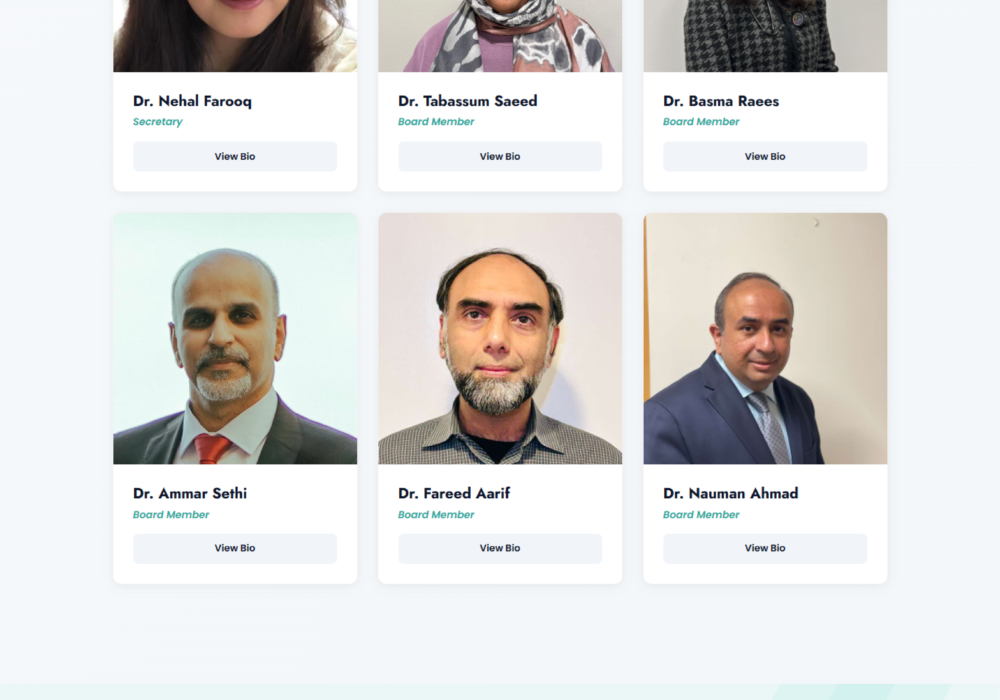
Task: Click Board Member label under Dr. Nauman Ahmad
Action: pos(701,514)
